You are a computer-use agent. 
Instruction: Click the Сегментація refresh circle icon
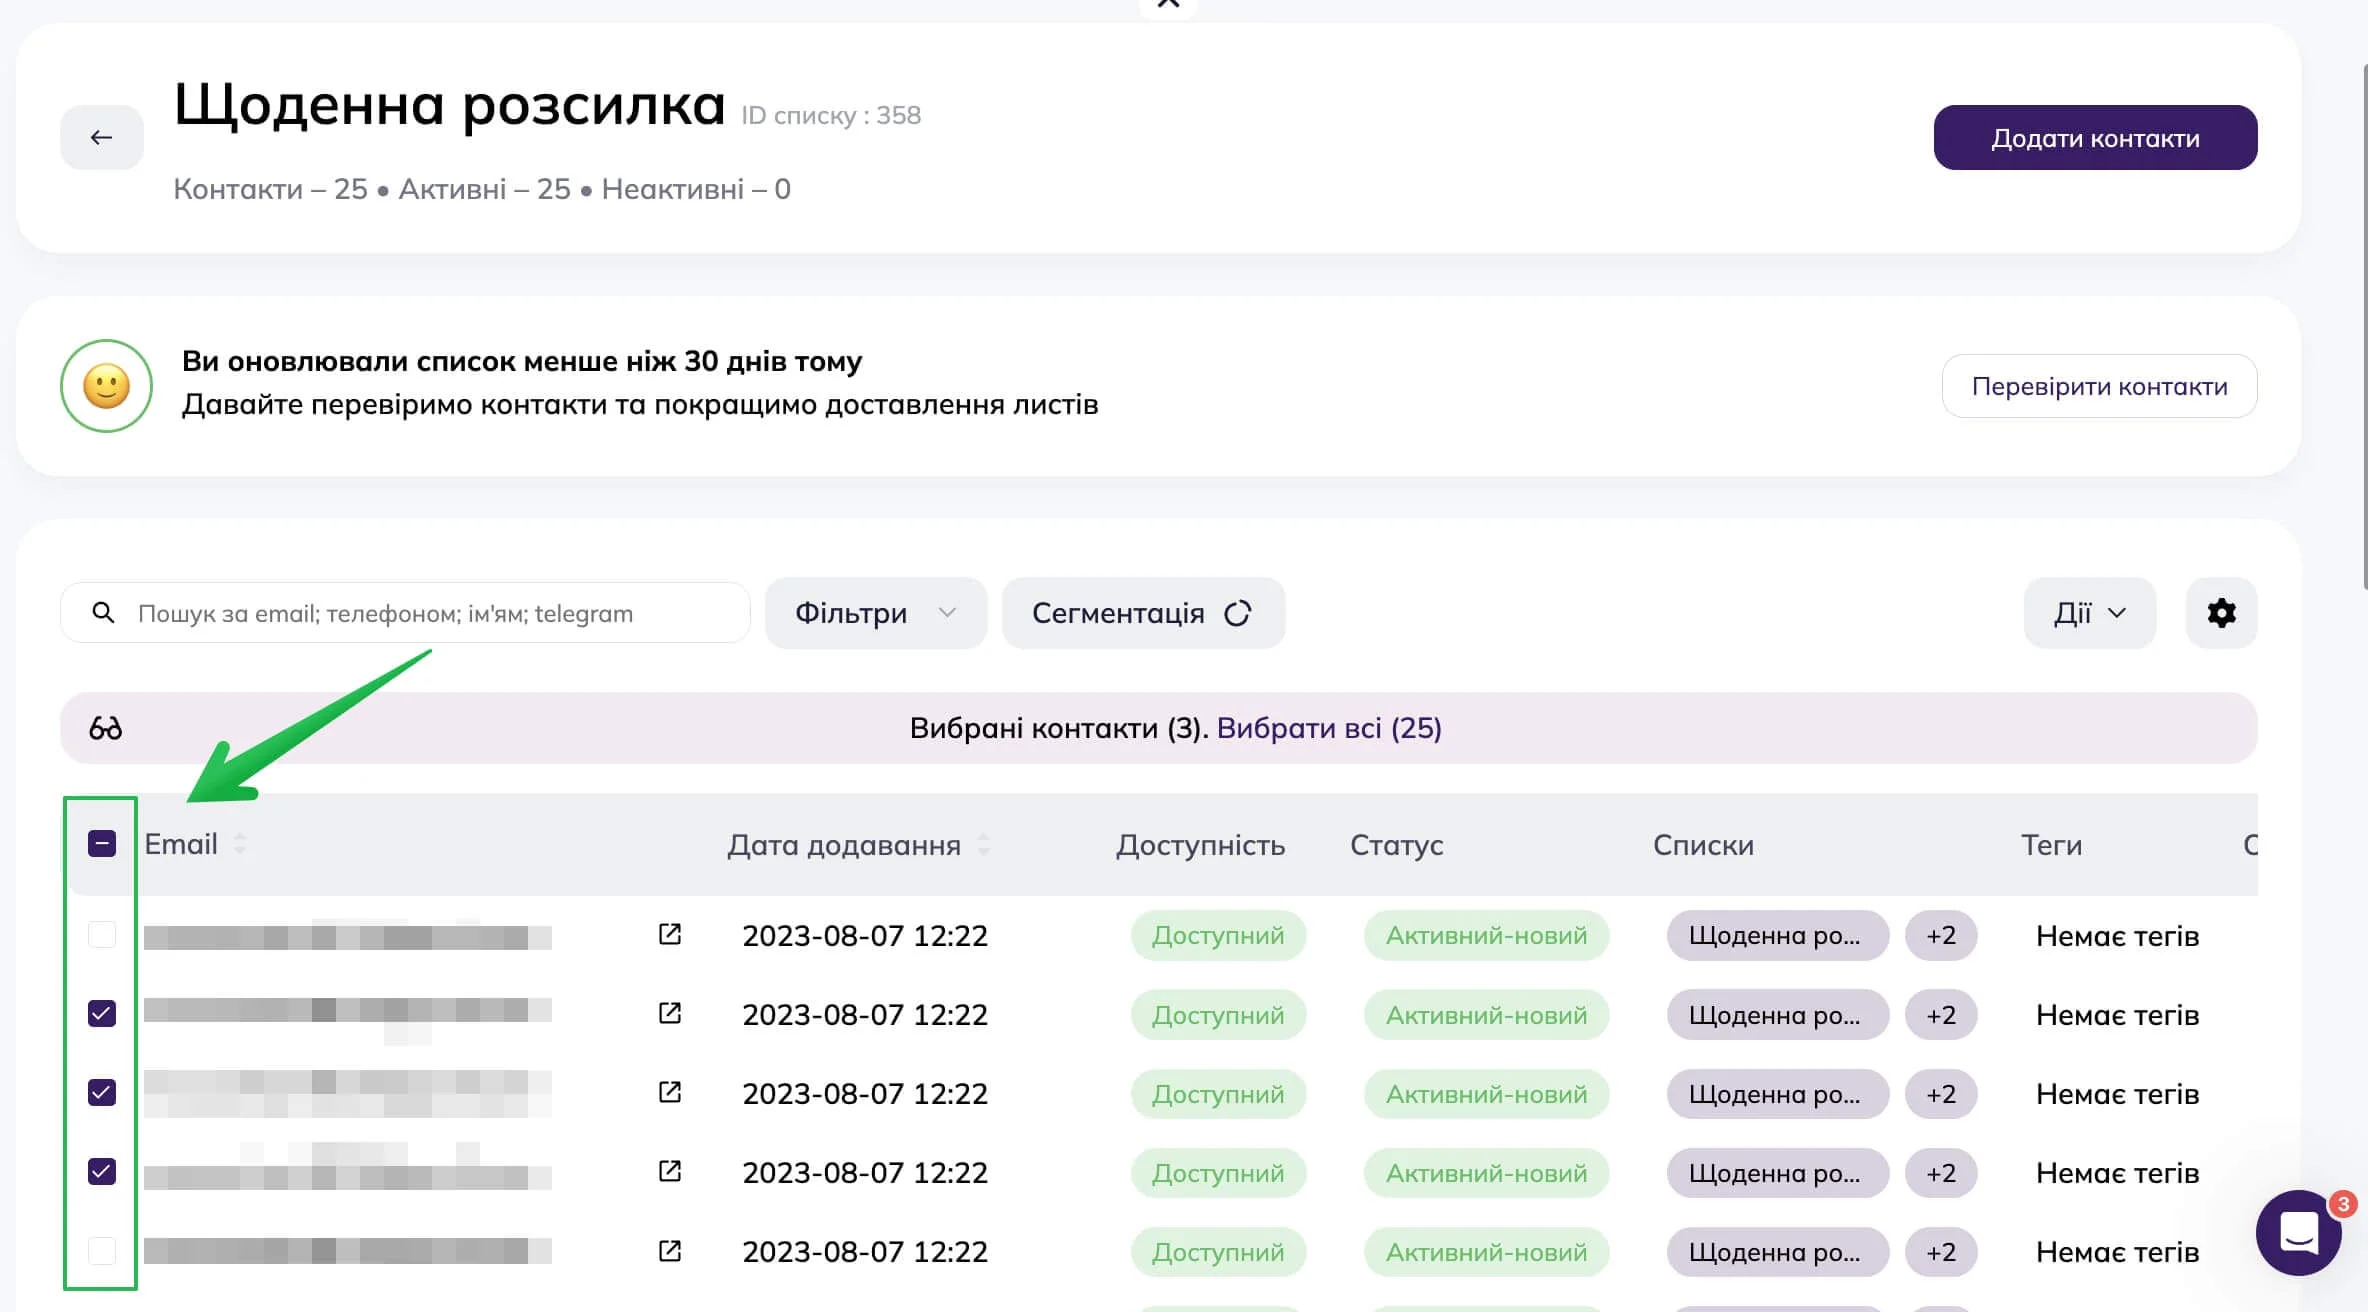(1238, 613)
